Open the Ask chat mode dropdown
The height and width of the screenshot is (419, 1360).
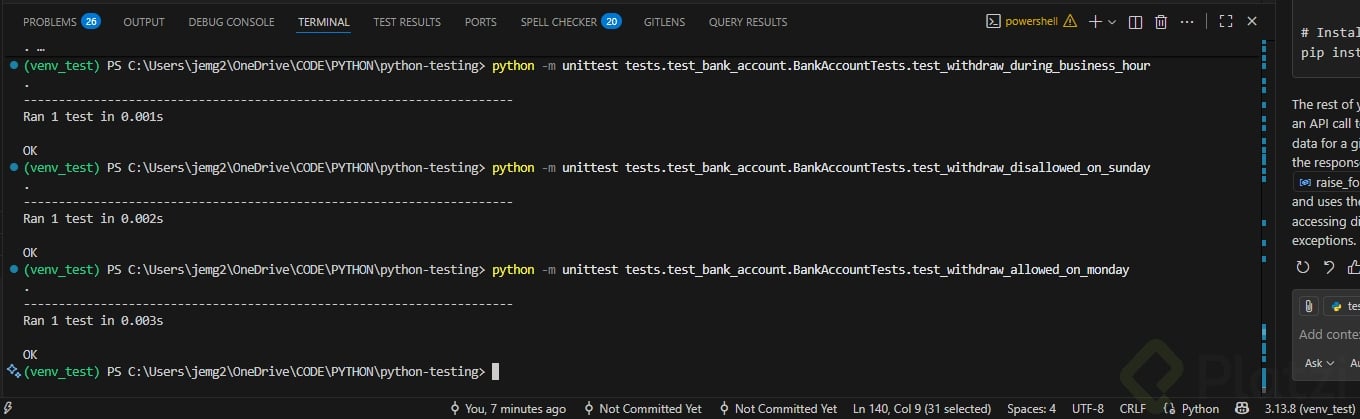click(x=1318, y=363)
